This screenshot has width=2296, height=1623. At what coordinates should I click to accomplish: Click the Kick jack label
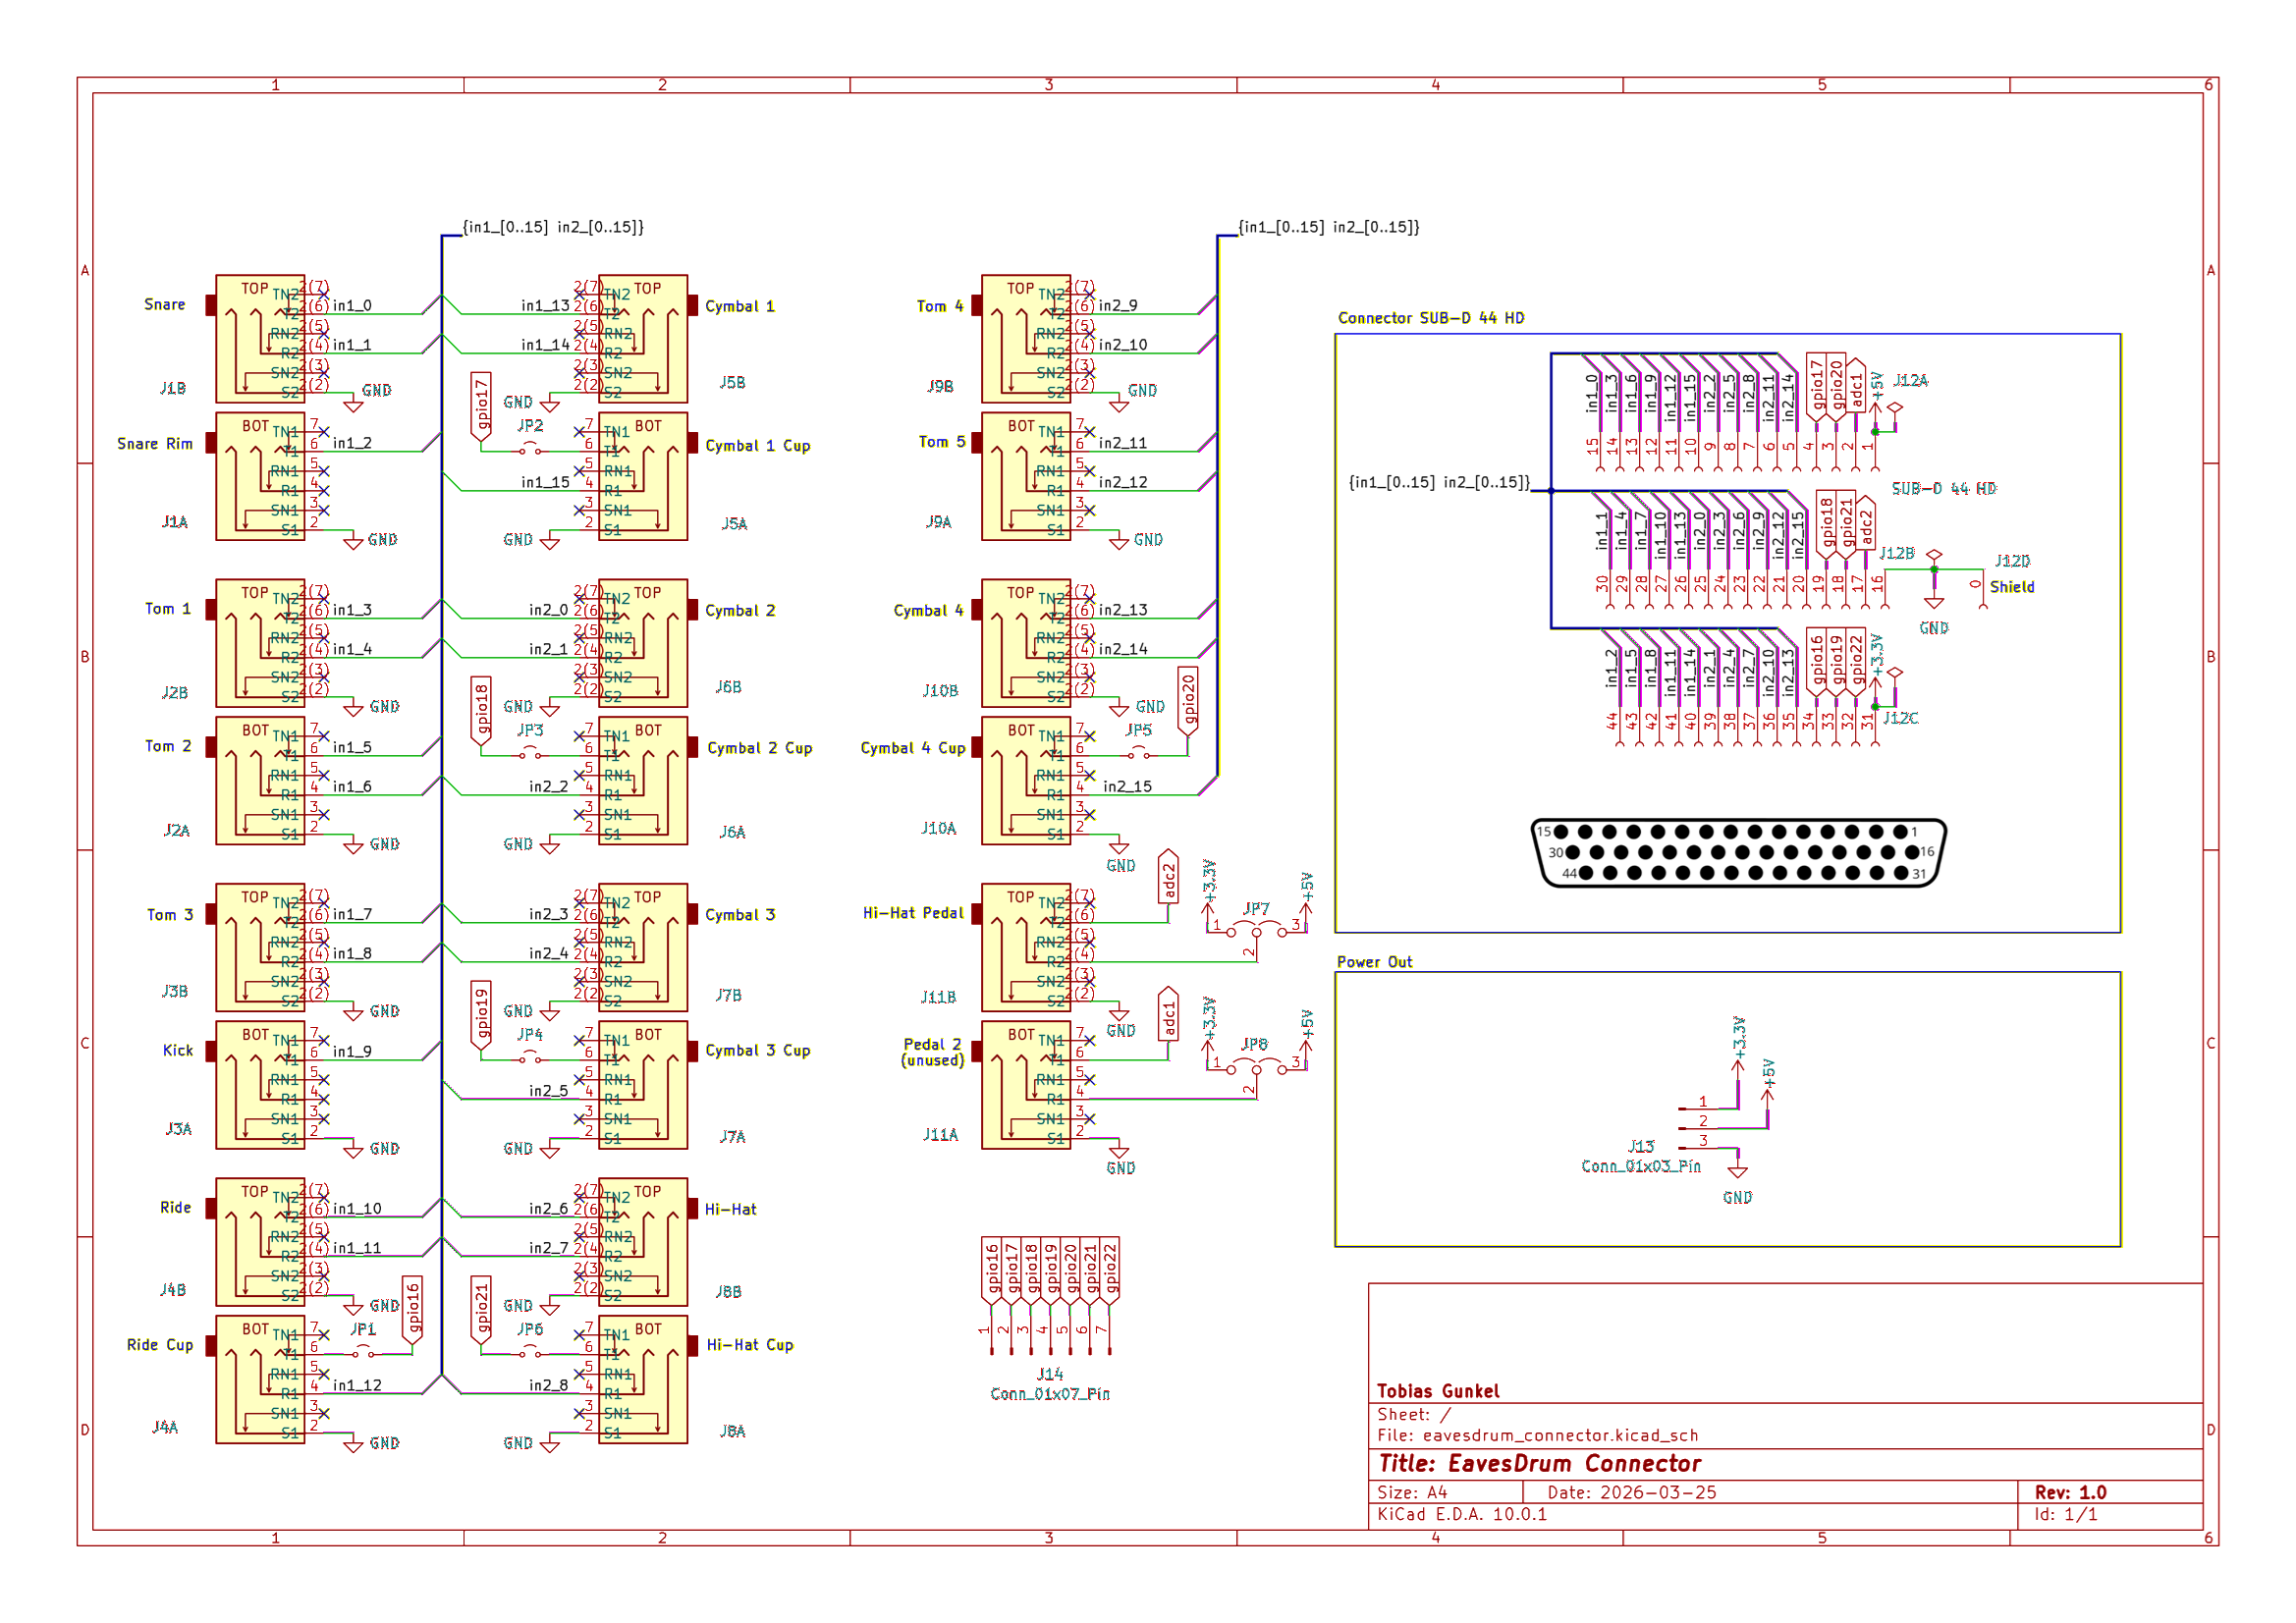178,1051
